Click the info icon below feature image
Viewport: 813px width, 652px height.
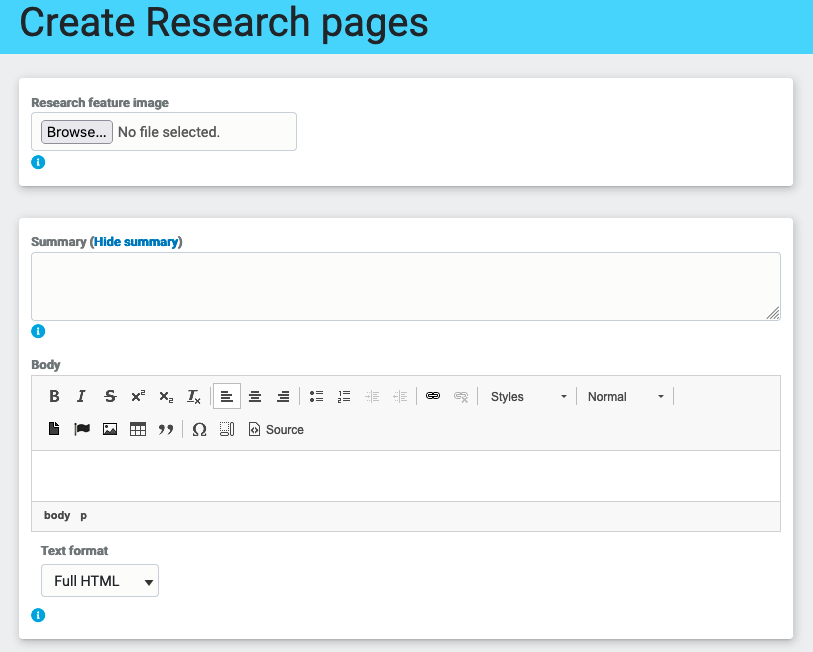tap(38, 162)
